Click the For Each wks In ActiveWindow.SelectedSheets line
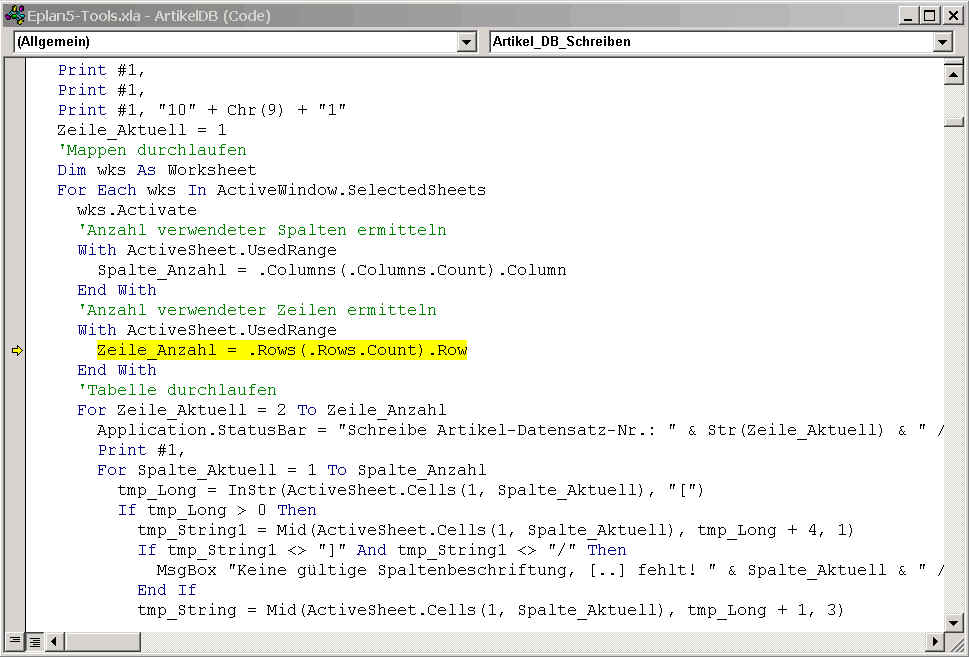 click(271, 190)
